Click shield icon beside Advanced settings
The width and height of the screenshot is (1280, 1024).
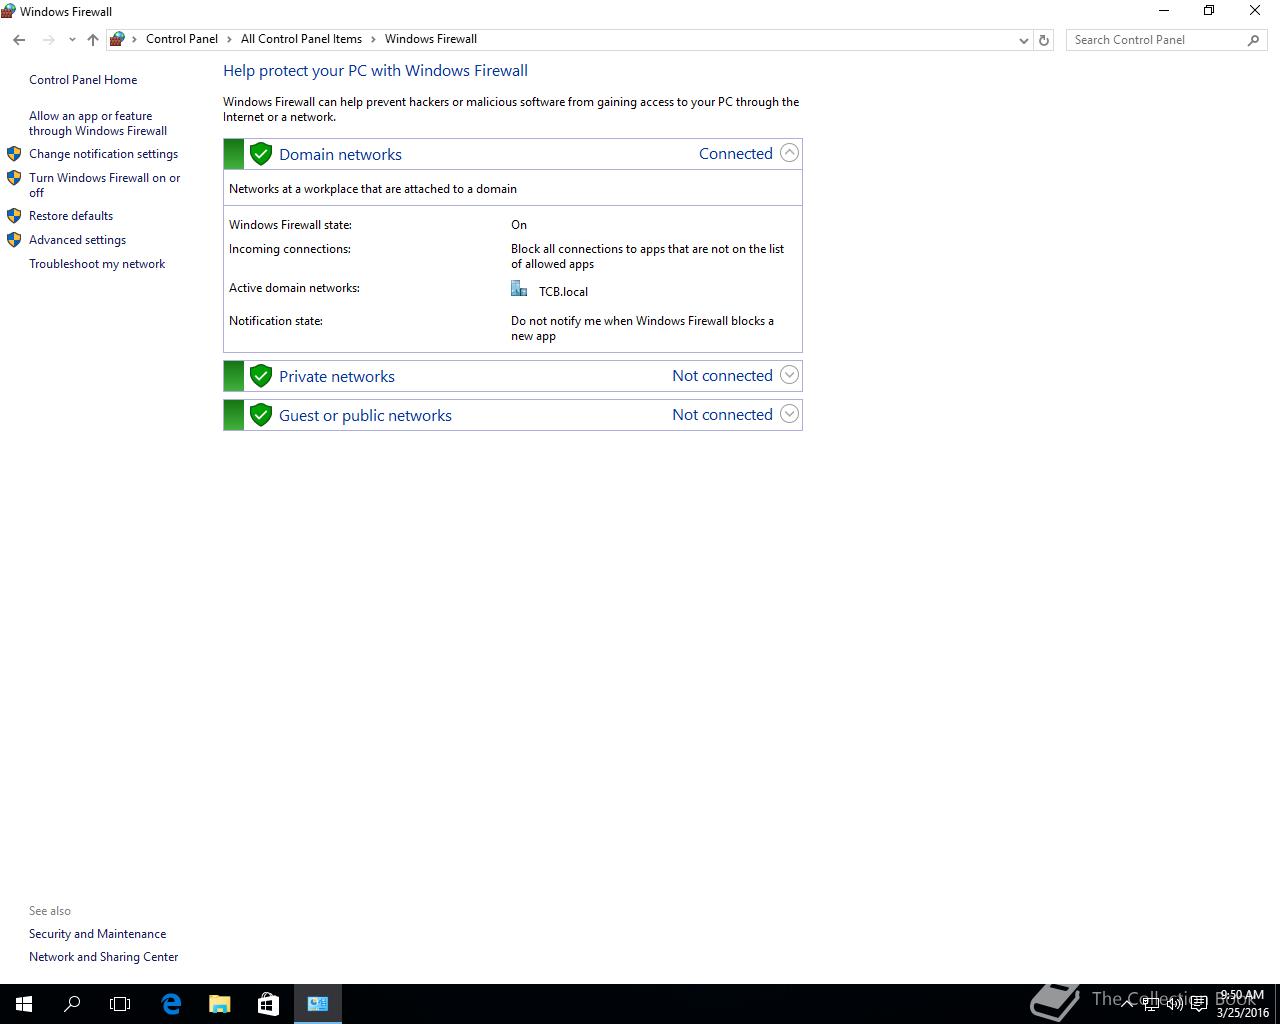14,240
